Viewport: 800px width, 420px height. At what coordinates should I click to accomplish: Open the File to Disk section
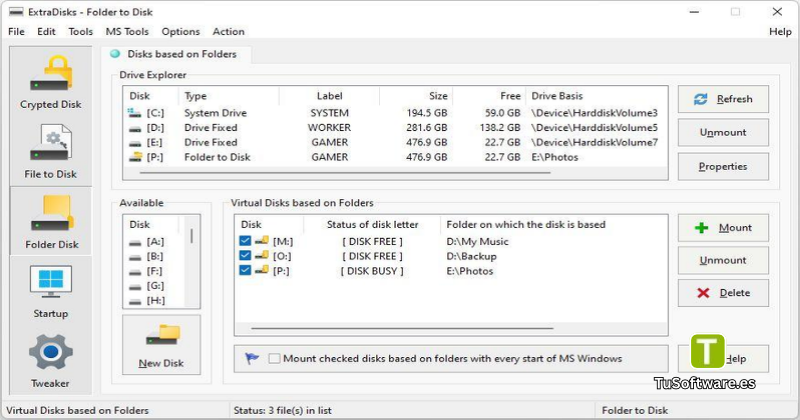51,151
